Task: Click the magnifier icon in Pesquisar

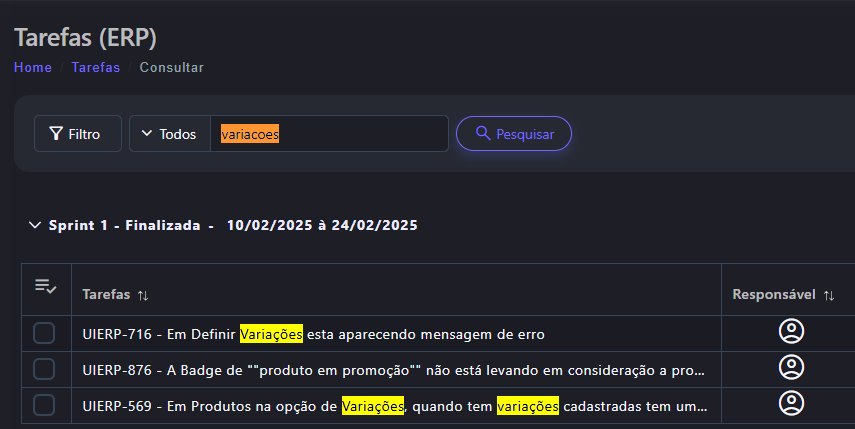Action: tap(483, 133)
